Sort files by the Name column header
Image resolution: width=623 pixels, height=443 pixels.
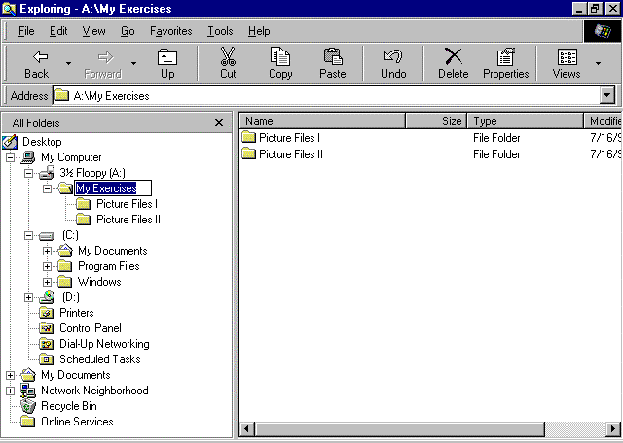[320, 121]
